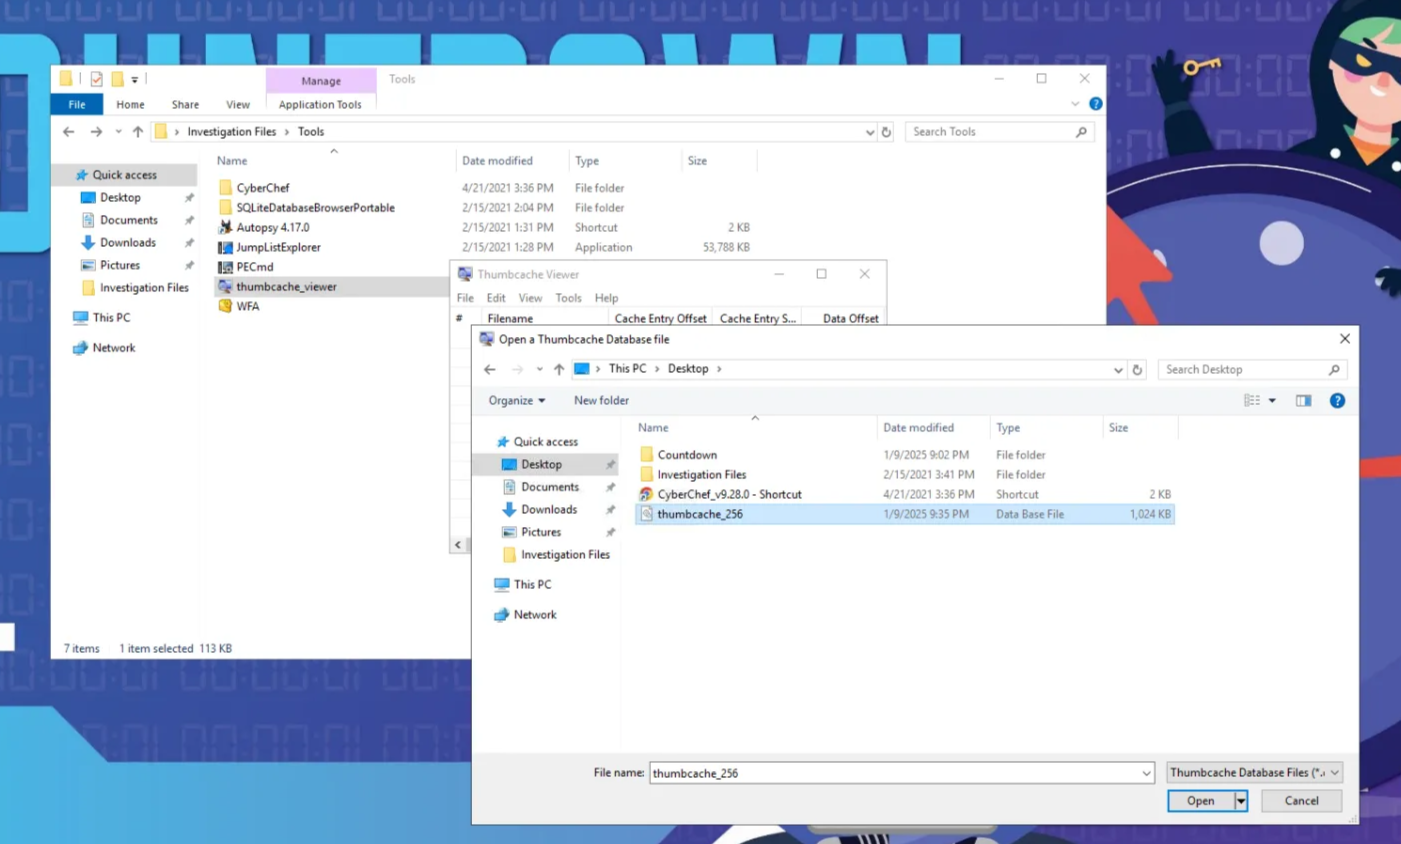Image resolution: width=1401 pixels, height=844 pixels.
Task: Open the Application Tools ribbon tab
Action: (x=320, y=105)
